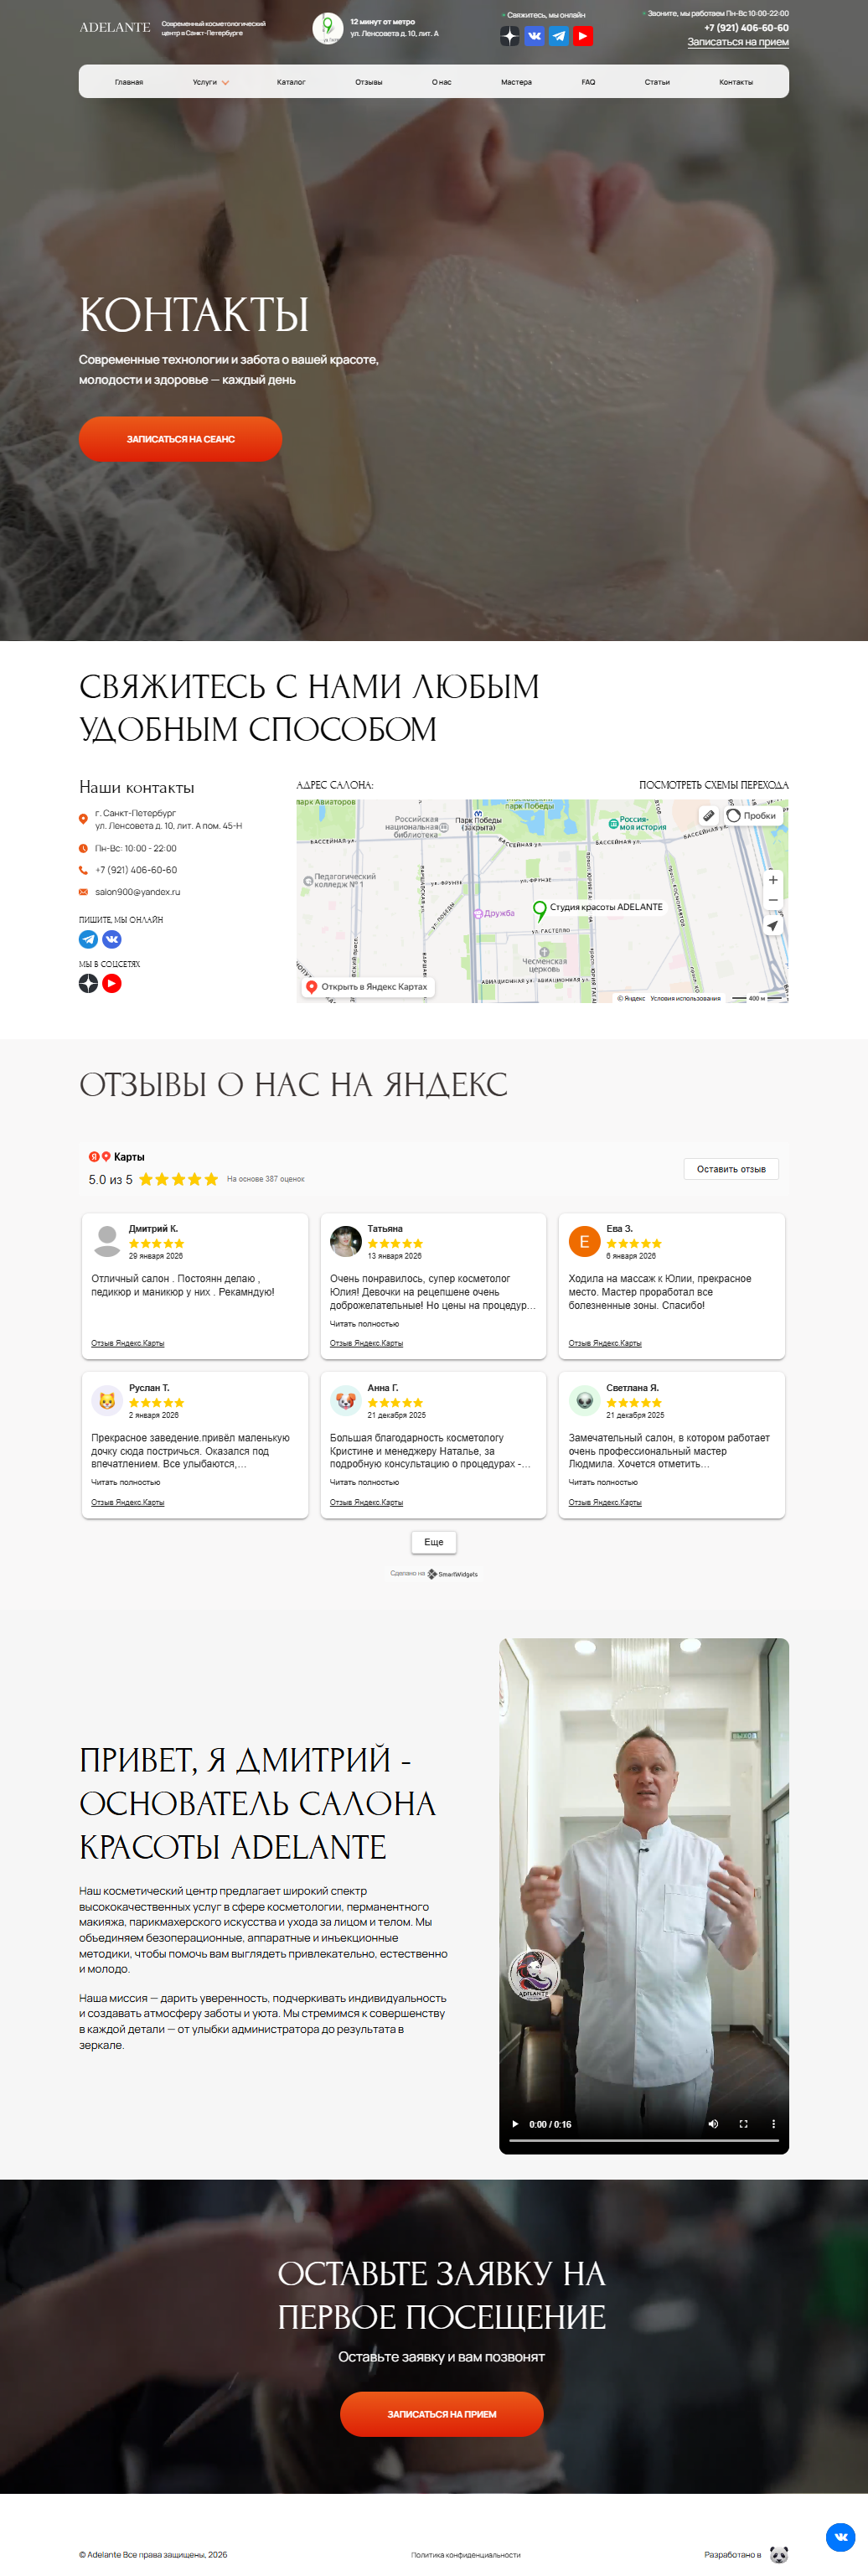The image size is (868, 2576).
Task: Click the header phone number +7 (921) 406-60-60
Action: click(x=746, y=28)
